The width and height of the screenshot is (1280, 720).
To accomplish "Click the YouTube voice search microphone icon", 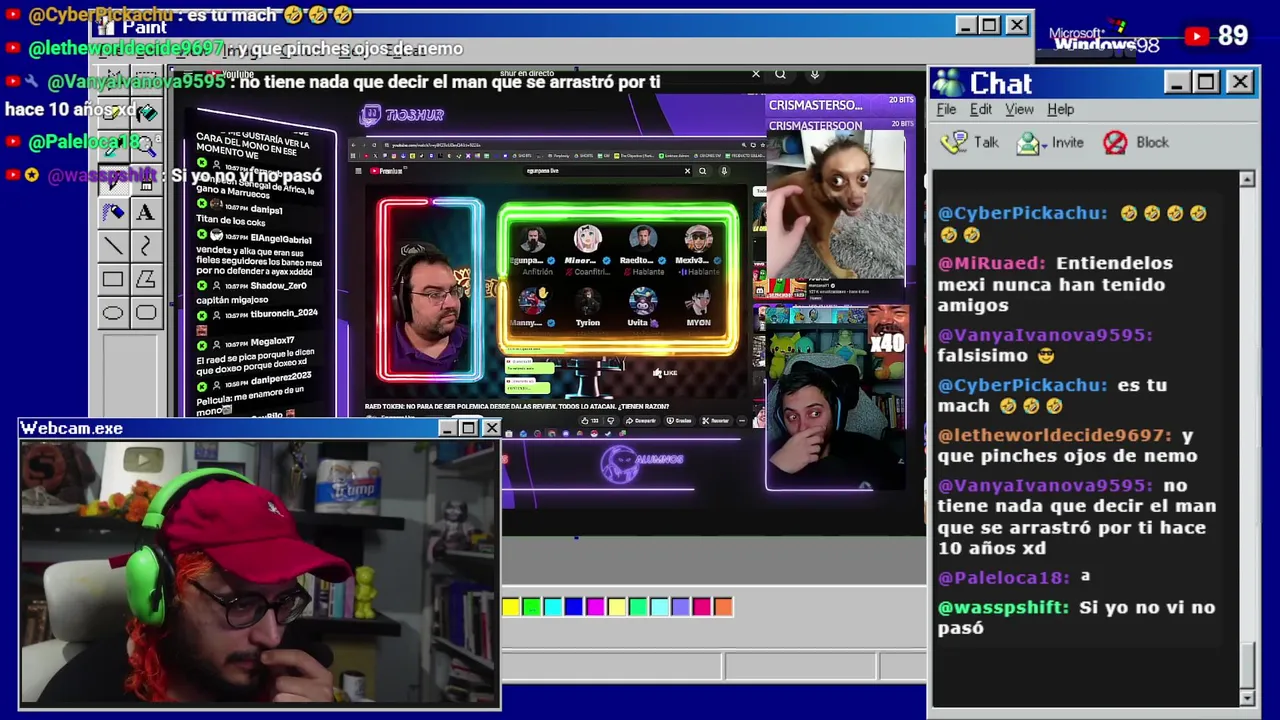I will pos(815,74).
